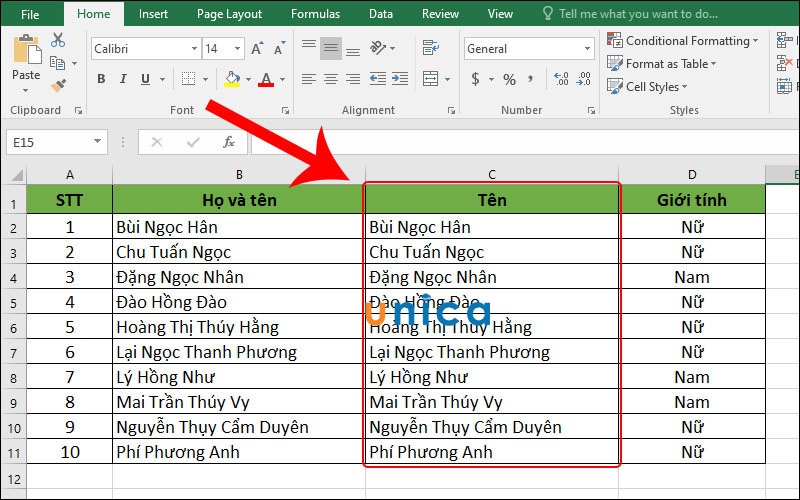Click the Select All corner triangle
Image resolution: width=800 pixels, height=500 pixels.
[16, 176]
